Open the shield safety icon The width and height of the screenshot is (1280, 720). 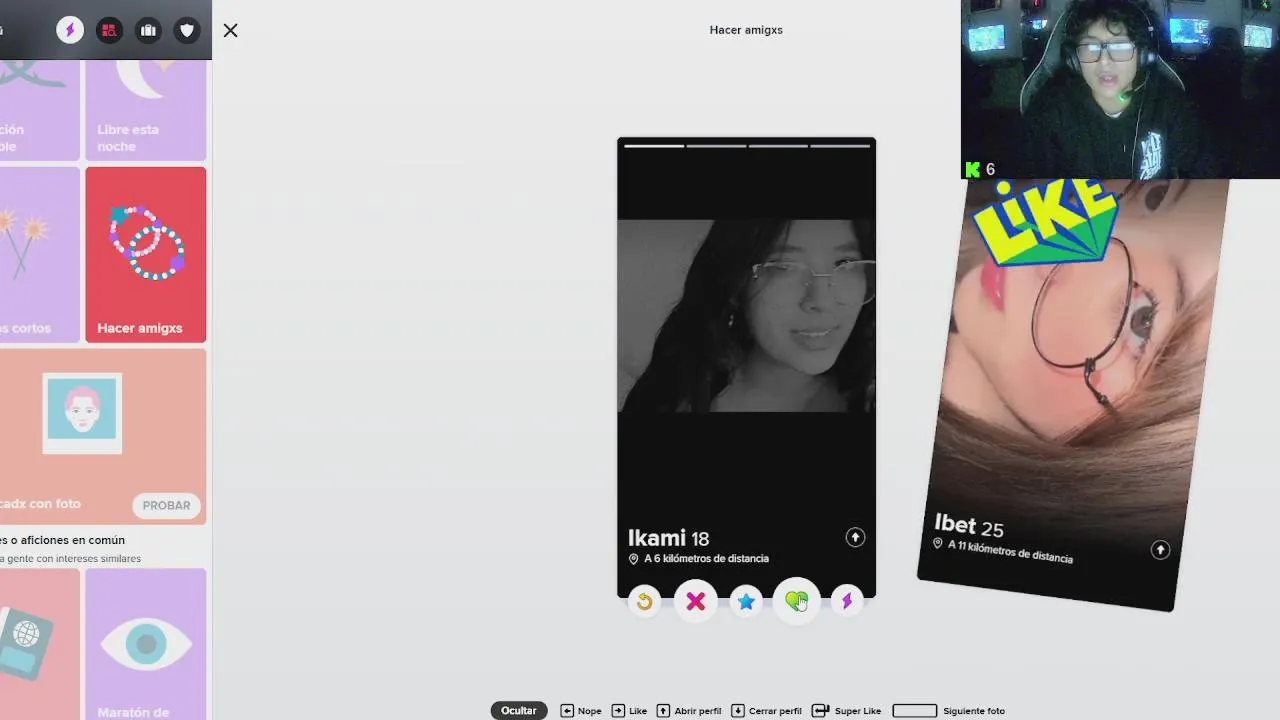187,30
